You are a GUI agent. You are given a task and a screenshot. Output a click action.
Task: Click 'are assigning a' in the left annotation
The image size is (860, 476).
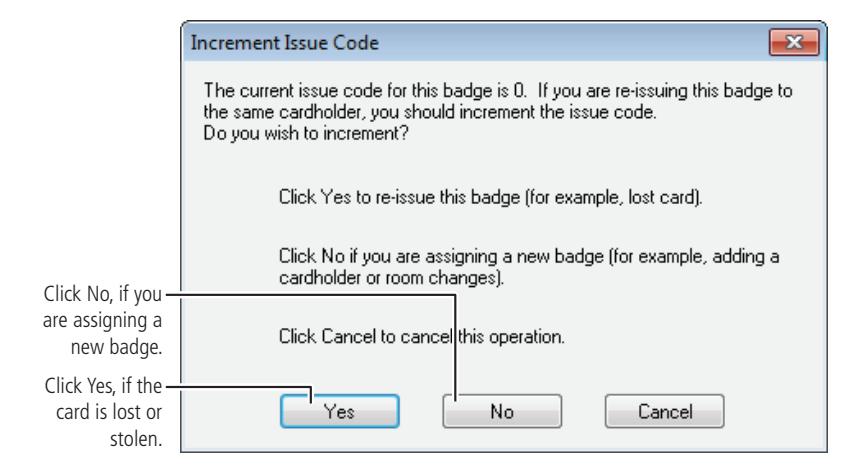pos(102,320)
